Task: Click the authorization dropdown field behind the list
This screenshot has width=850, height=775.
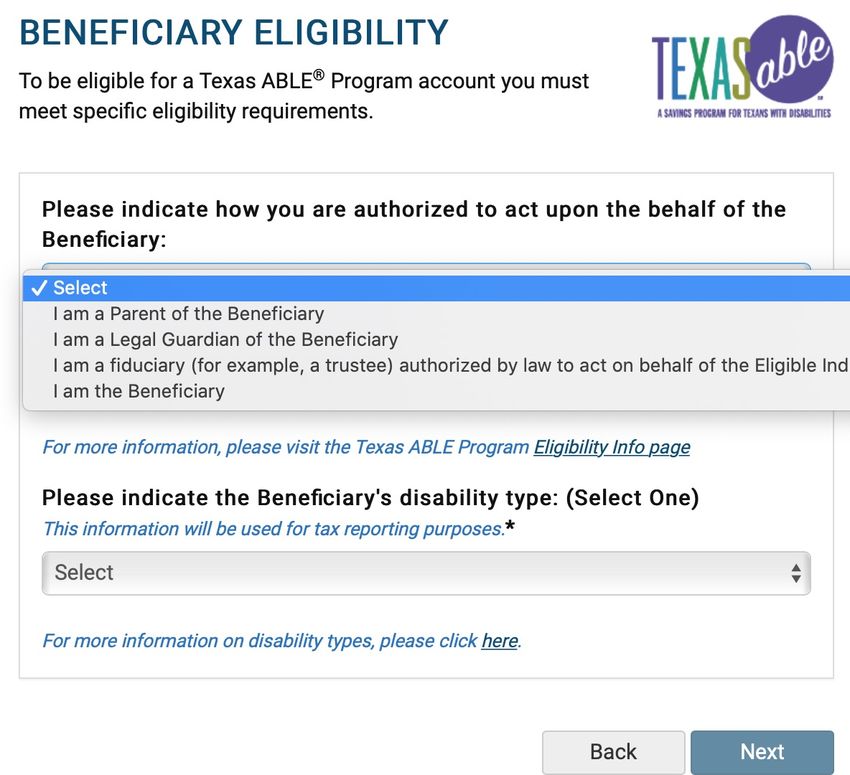Action: point(426,269)
